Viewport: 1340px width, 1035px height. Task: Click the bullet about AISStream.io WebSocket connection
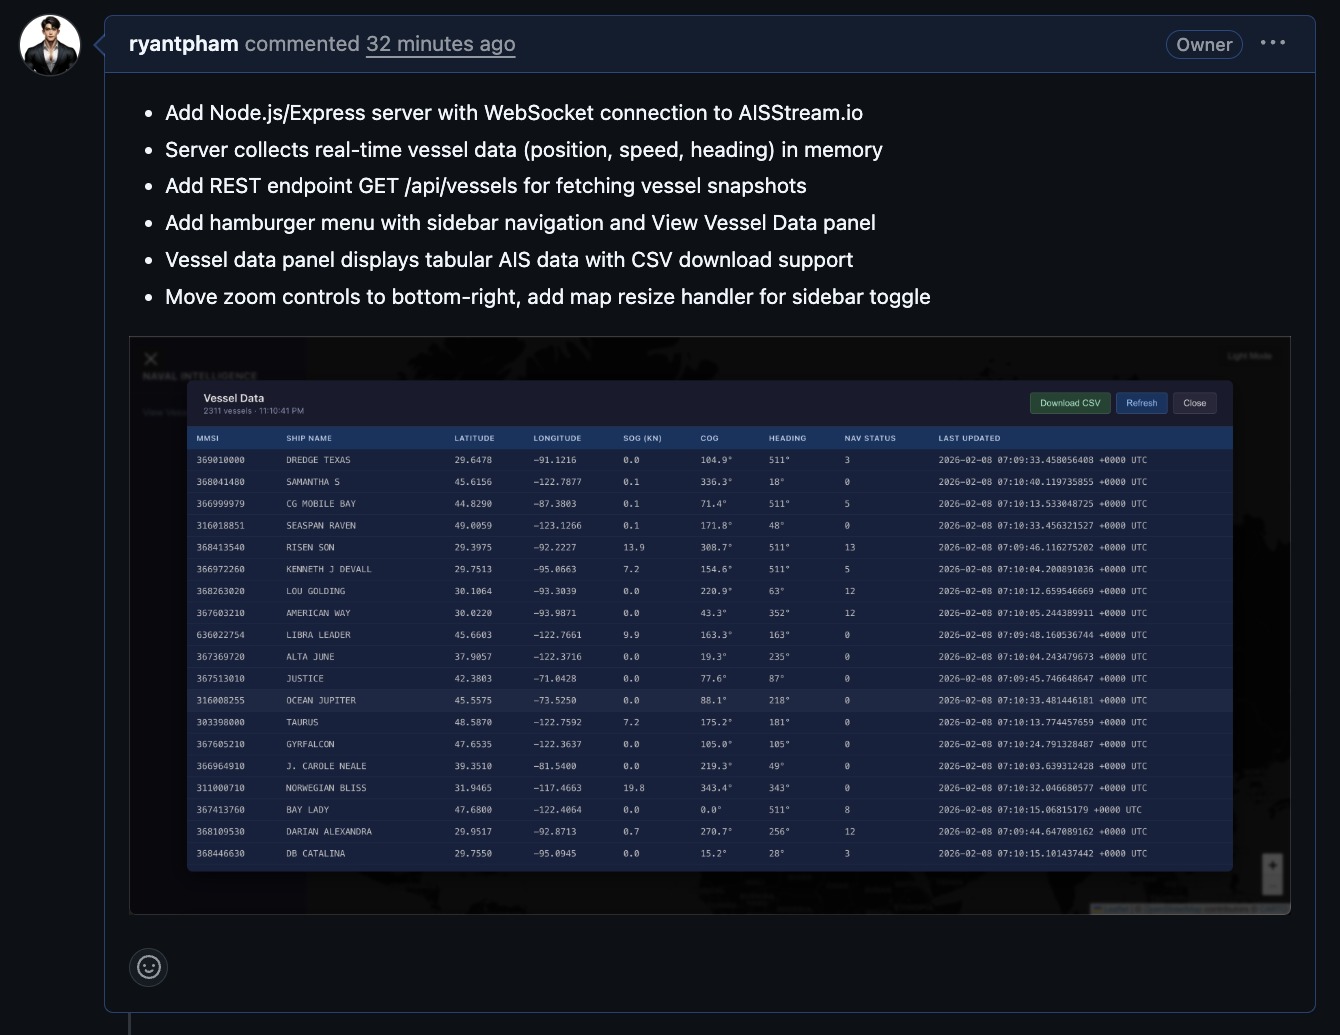[514, 113]
